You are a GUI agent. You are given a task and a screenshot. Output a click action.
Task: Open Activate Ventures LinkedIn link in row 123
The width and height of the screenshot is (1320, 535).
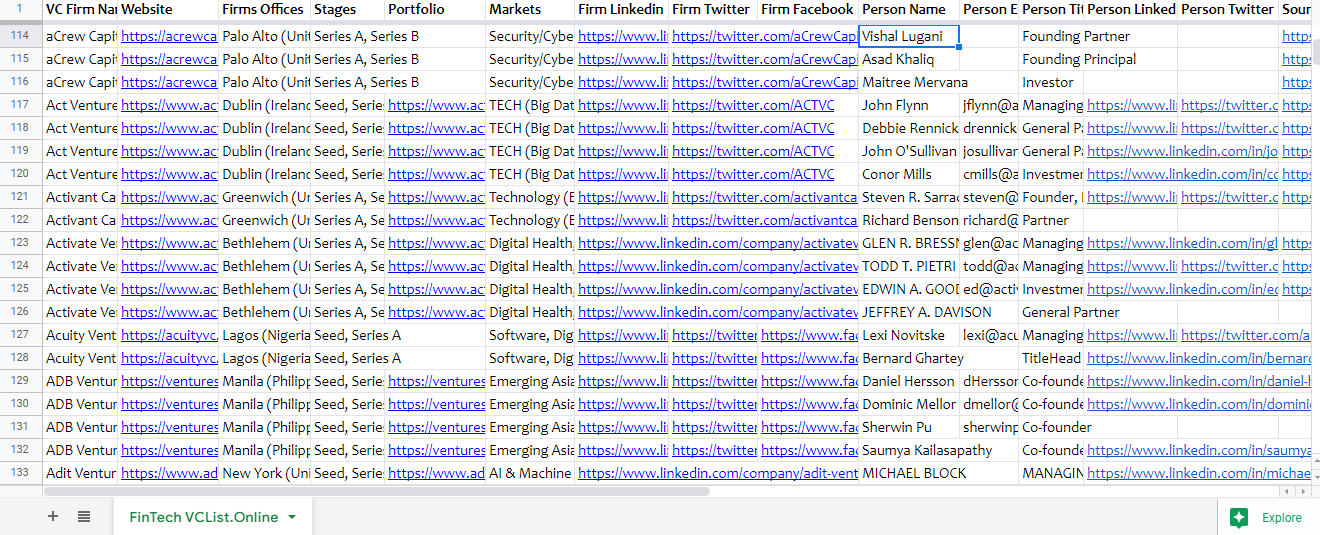coord(717,243)
